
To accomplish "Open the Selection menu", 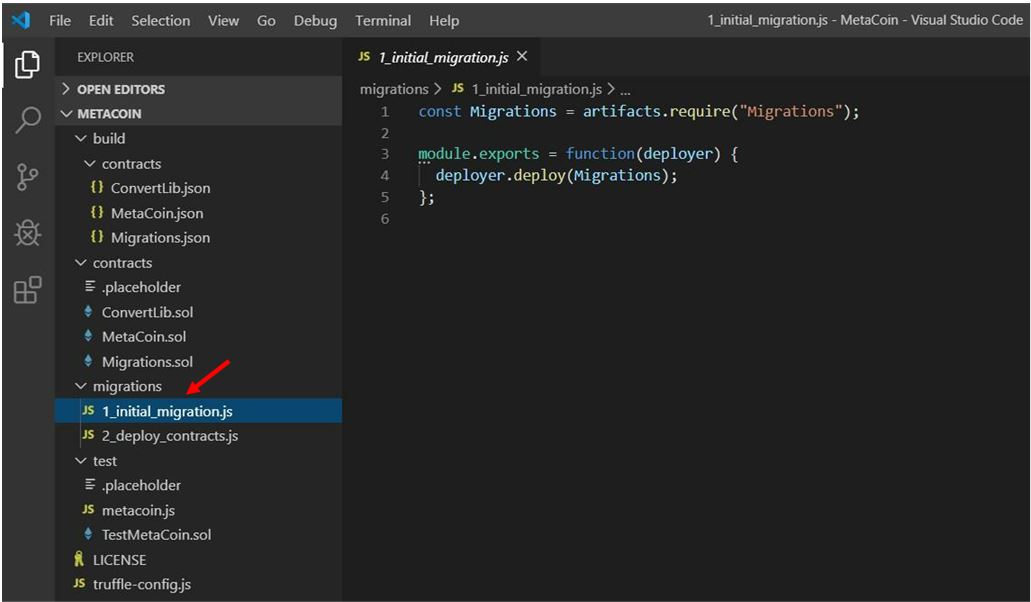I will (160, 20).
